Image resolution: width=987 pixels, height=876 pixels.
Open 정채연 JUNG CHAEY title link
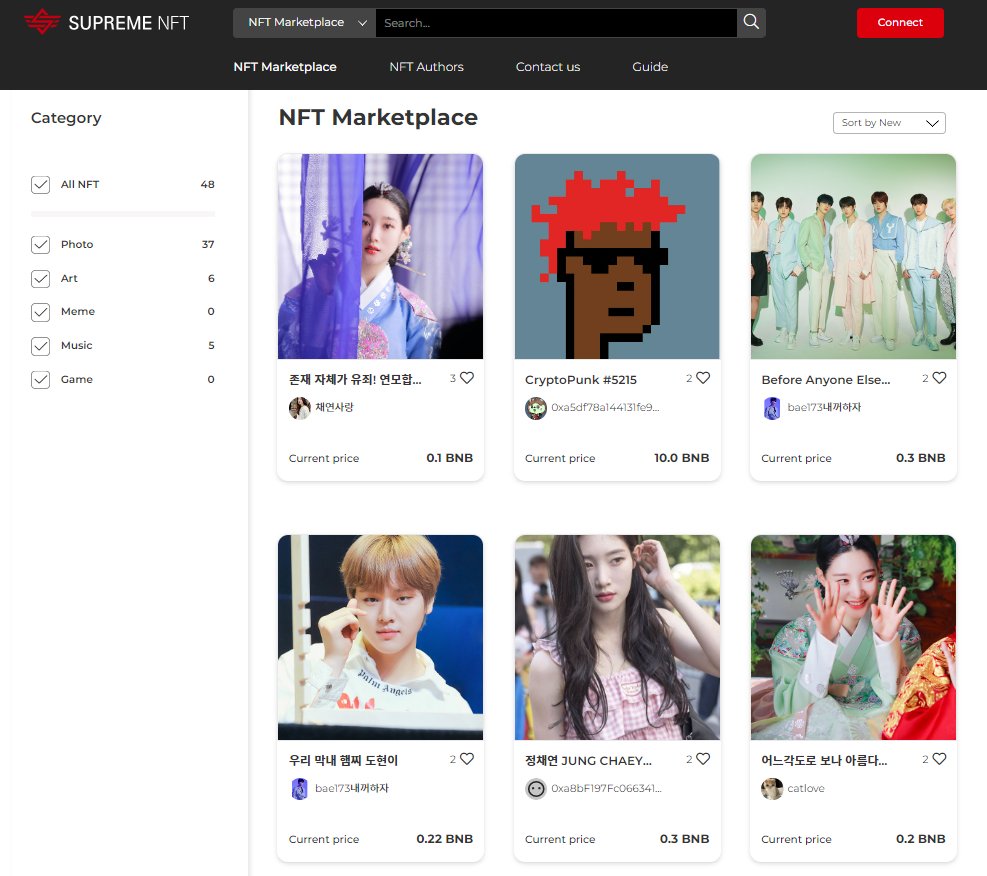click(588, 760)
